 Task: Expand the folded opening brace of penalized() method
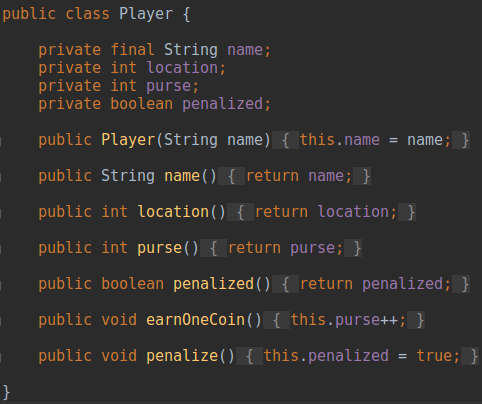(285, 284)
